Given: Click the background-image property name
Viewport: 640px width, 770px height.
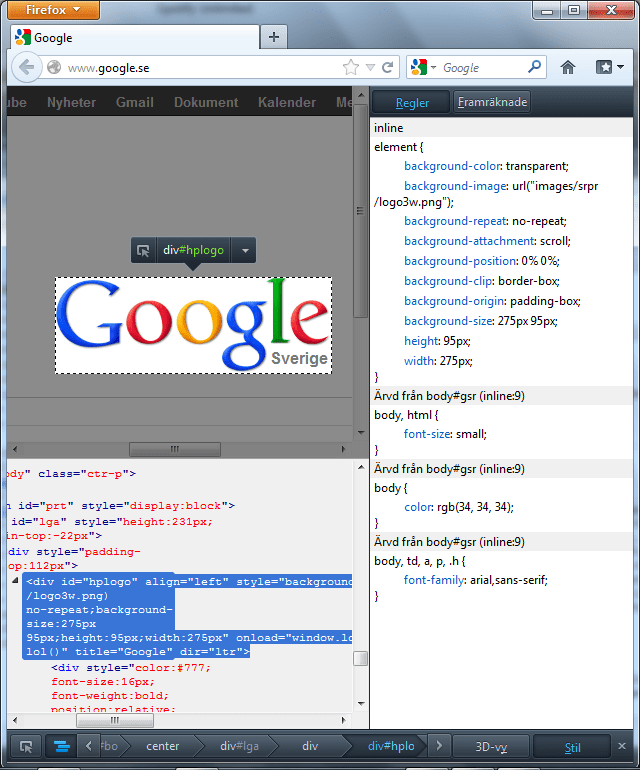Looking at the screenshot, I should 455,186.
